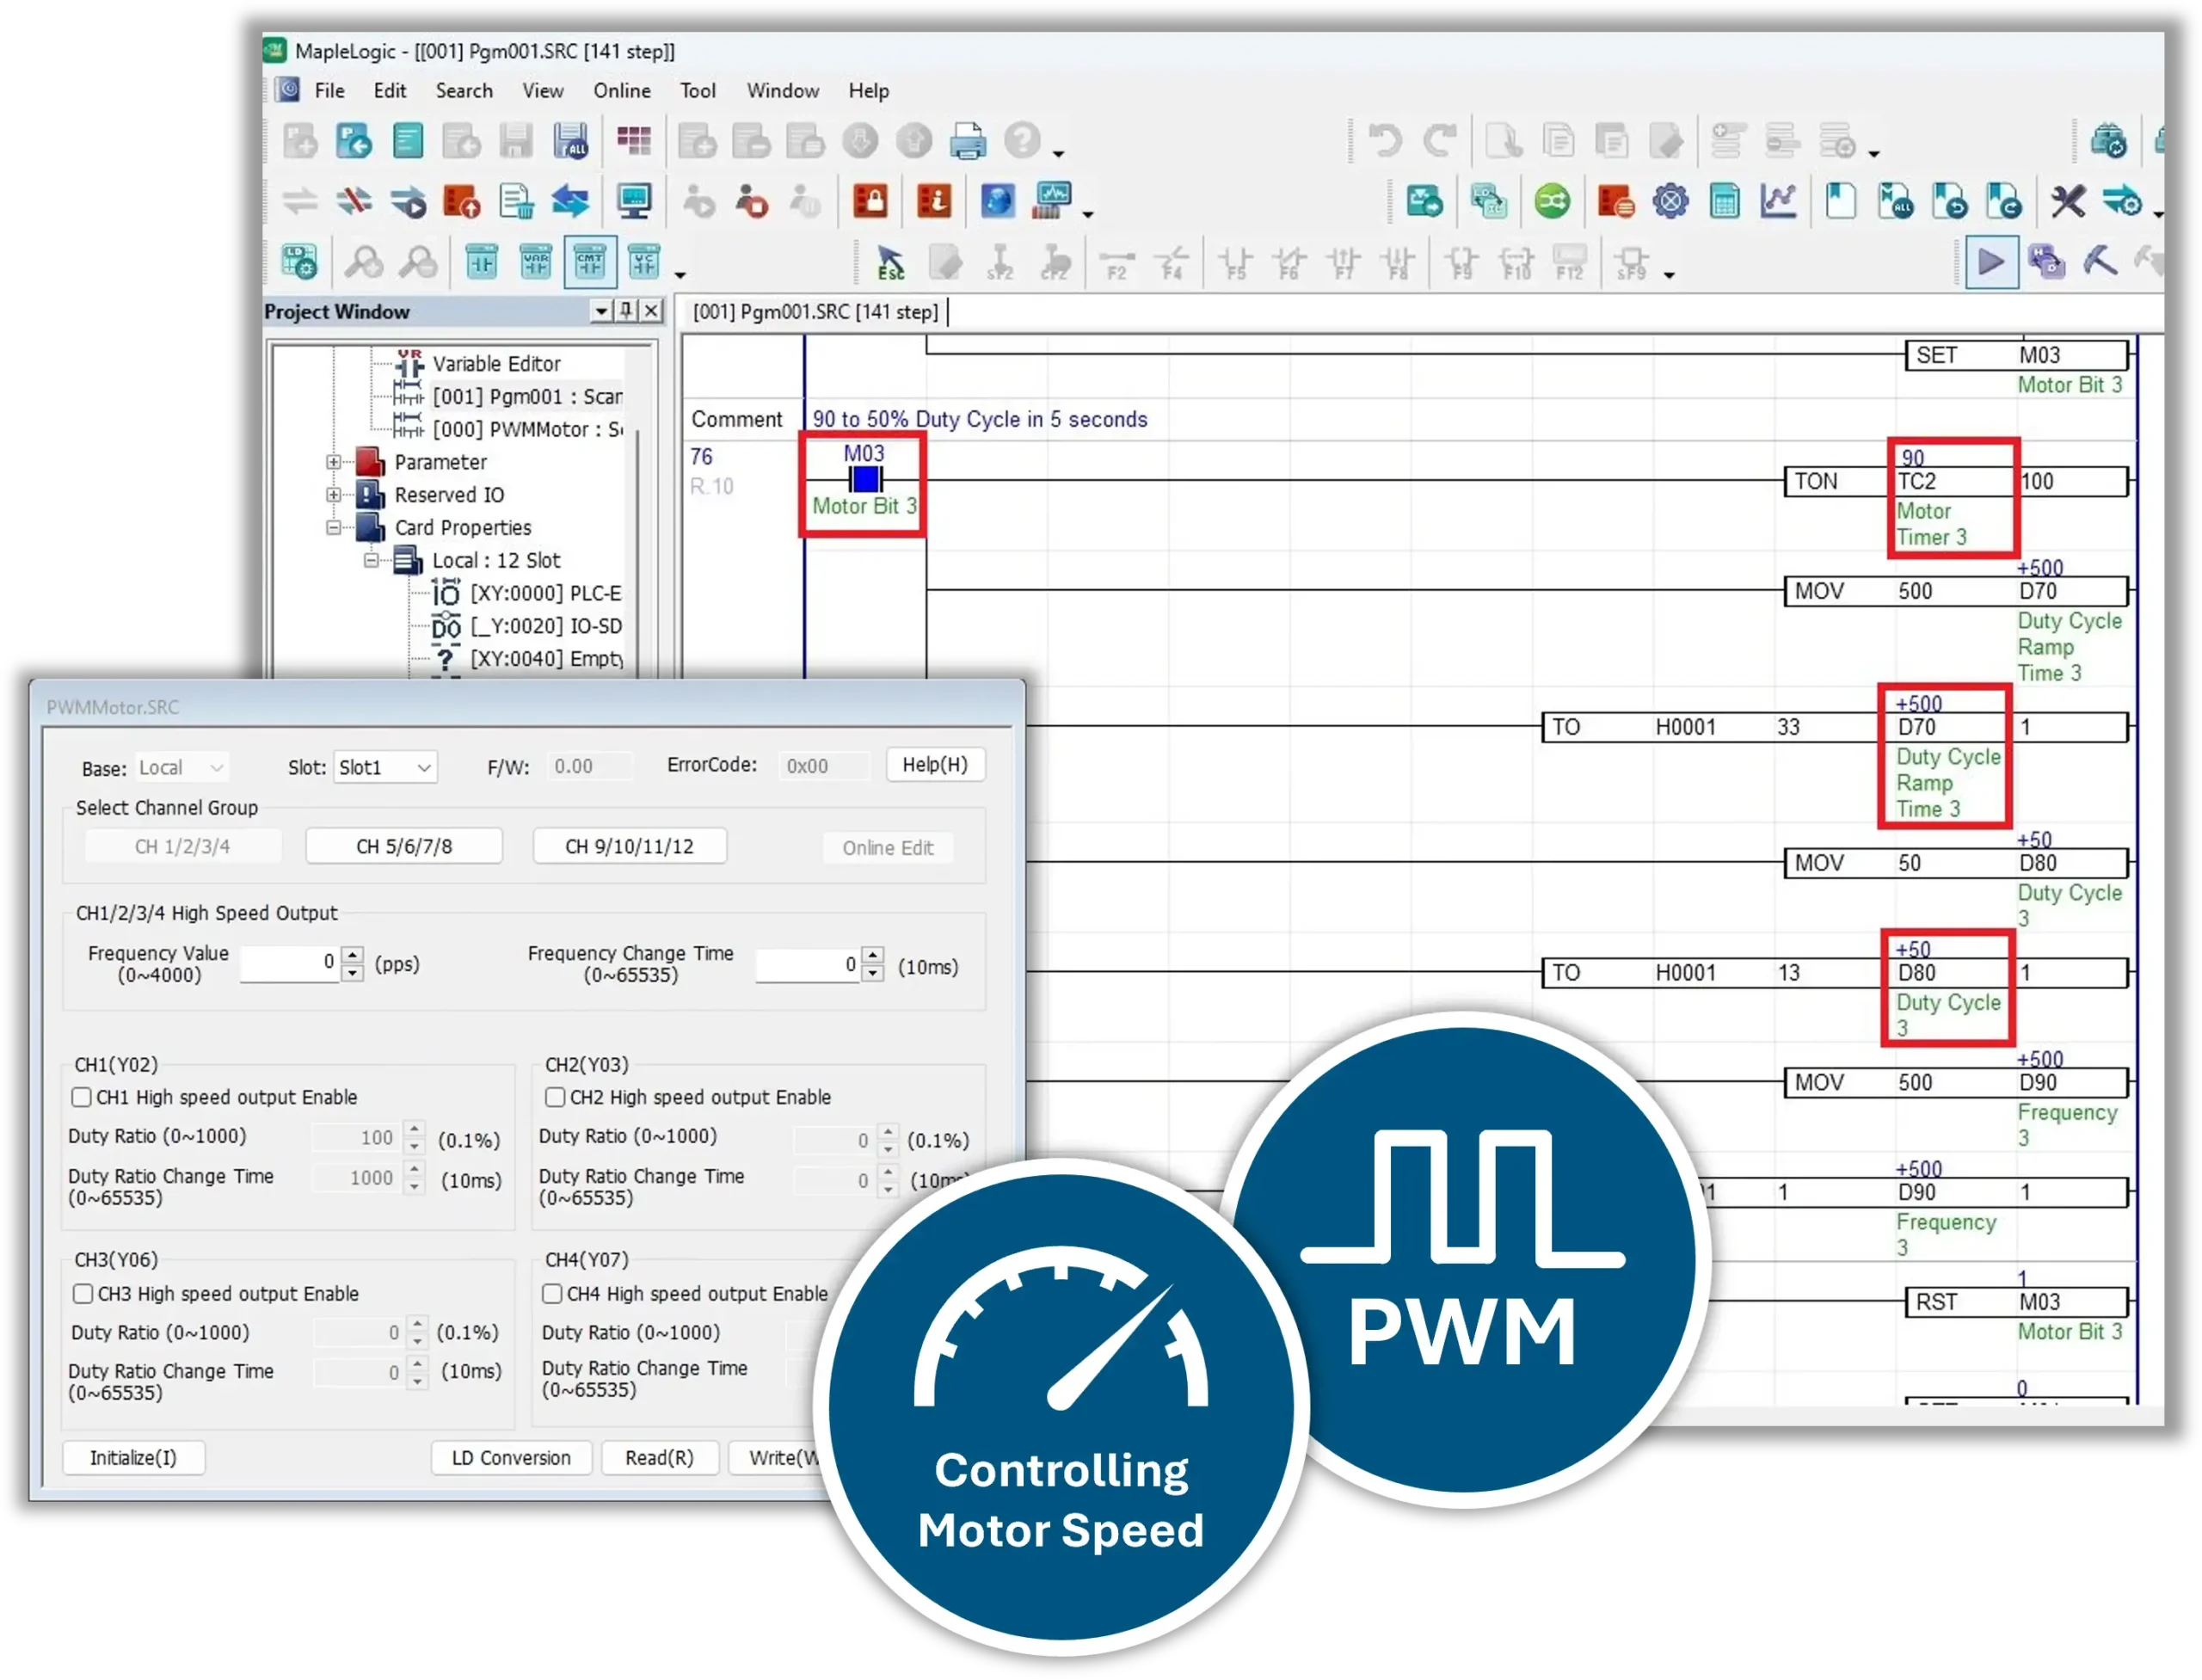This screenshot has height=1680, width=2202.
Task: Click the New Project toolbar icon
Action: point(300,141)
